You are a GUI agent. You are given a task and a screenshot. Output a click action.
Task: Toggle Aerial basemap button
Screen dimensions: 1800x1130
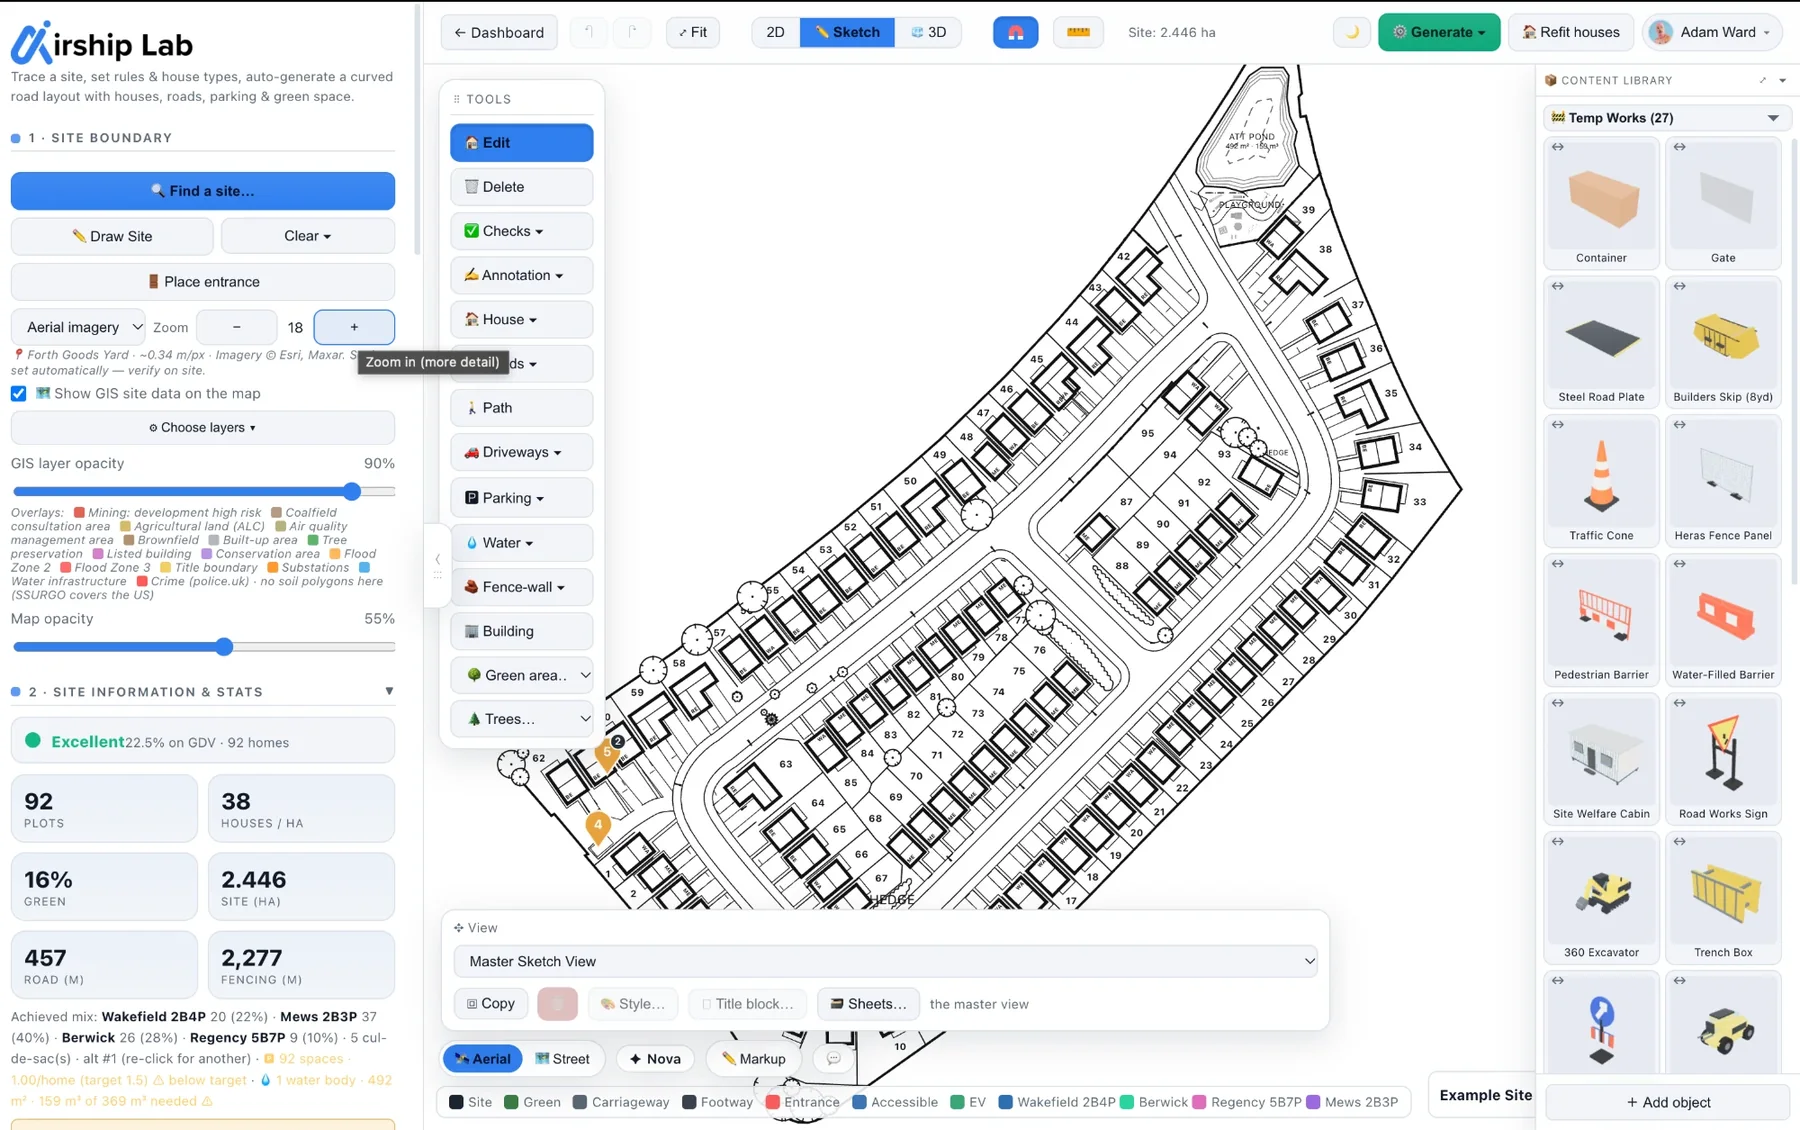(x=482, y=1058)
